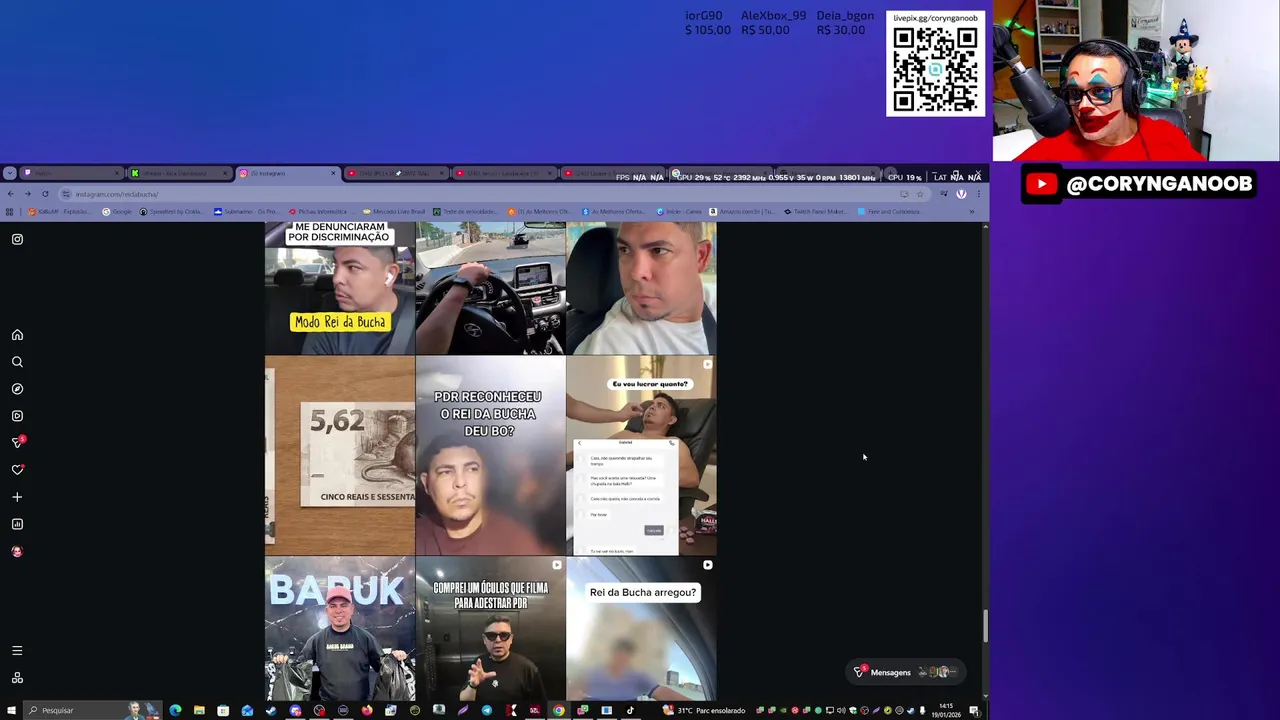The width and height of the screenshot is (1280, 720).
Task: Go to Instagram Home via house icon
Action: pos(17,335)
